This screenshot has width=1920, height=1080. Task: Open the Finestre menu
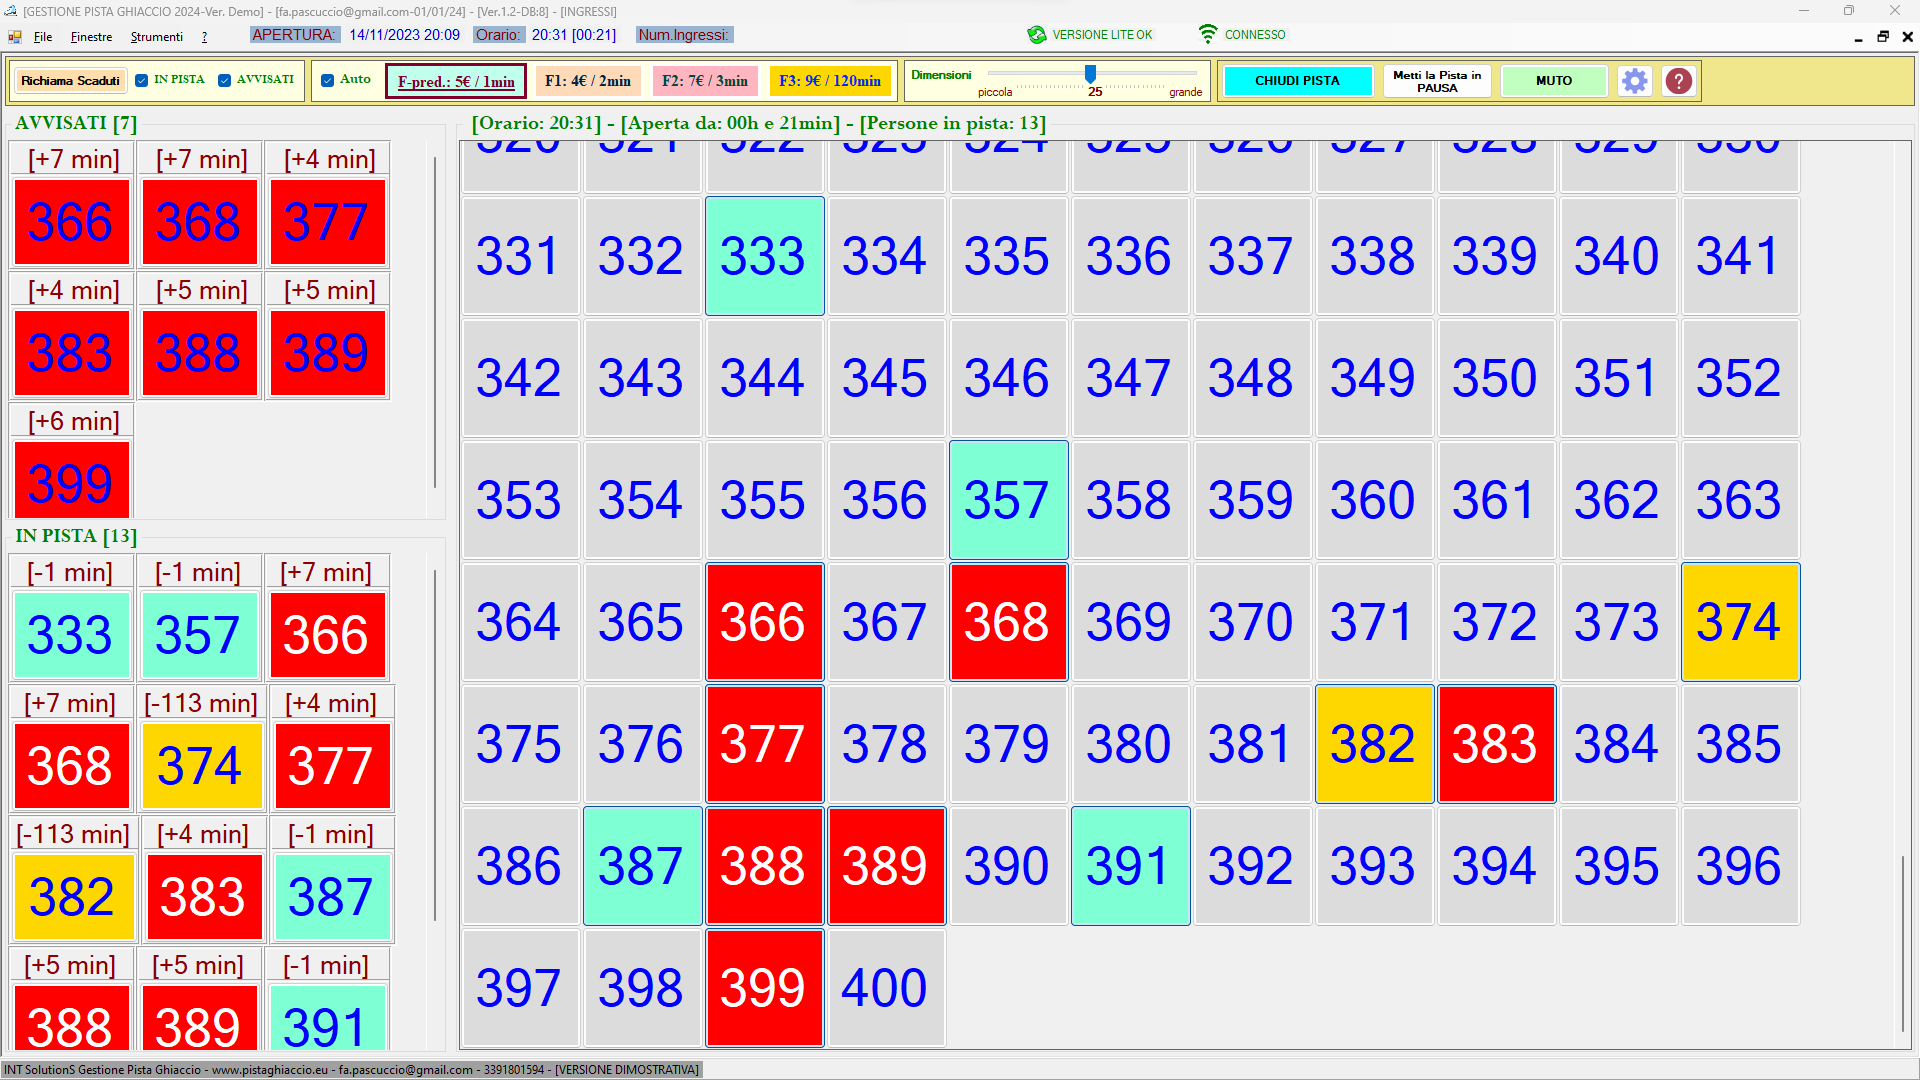91,37
